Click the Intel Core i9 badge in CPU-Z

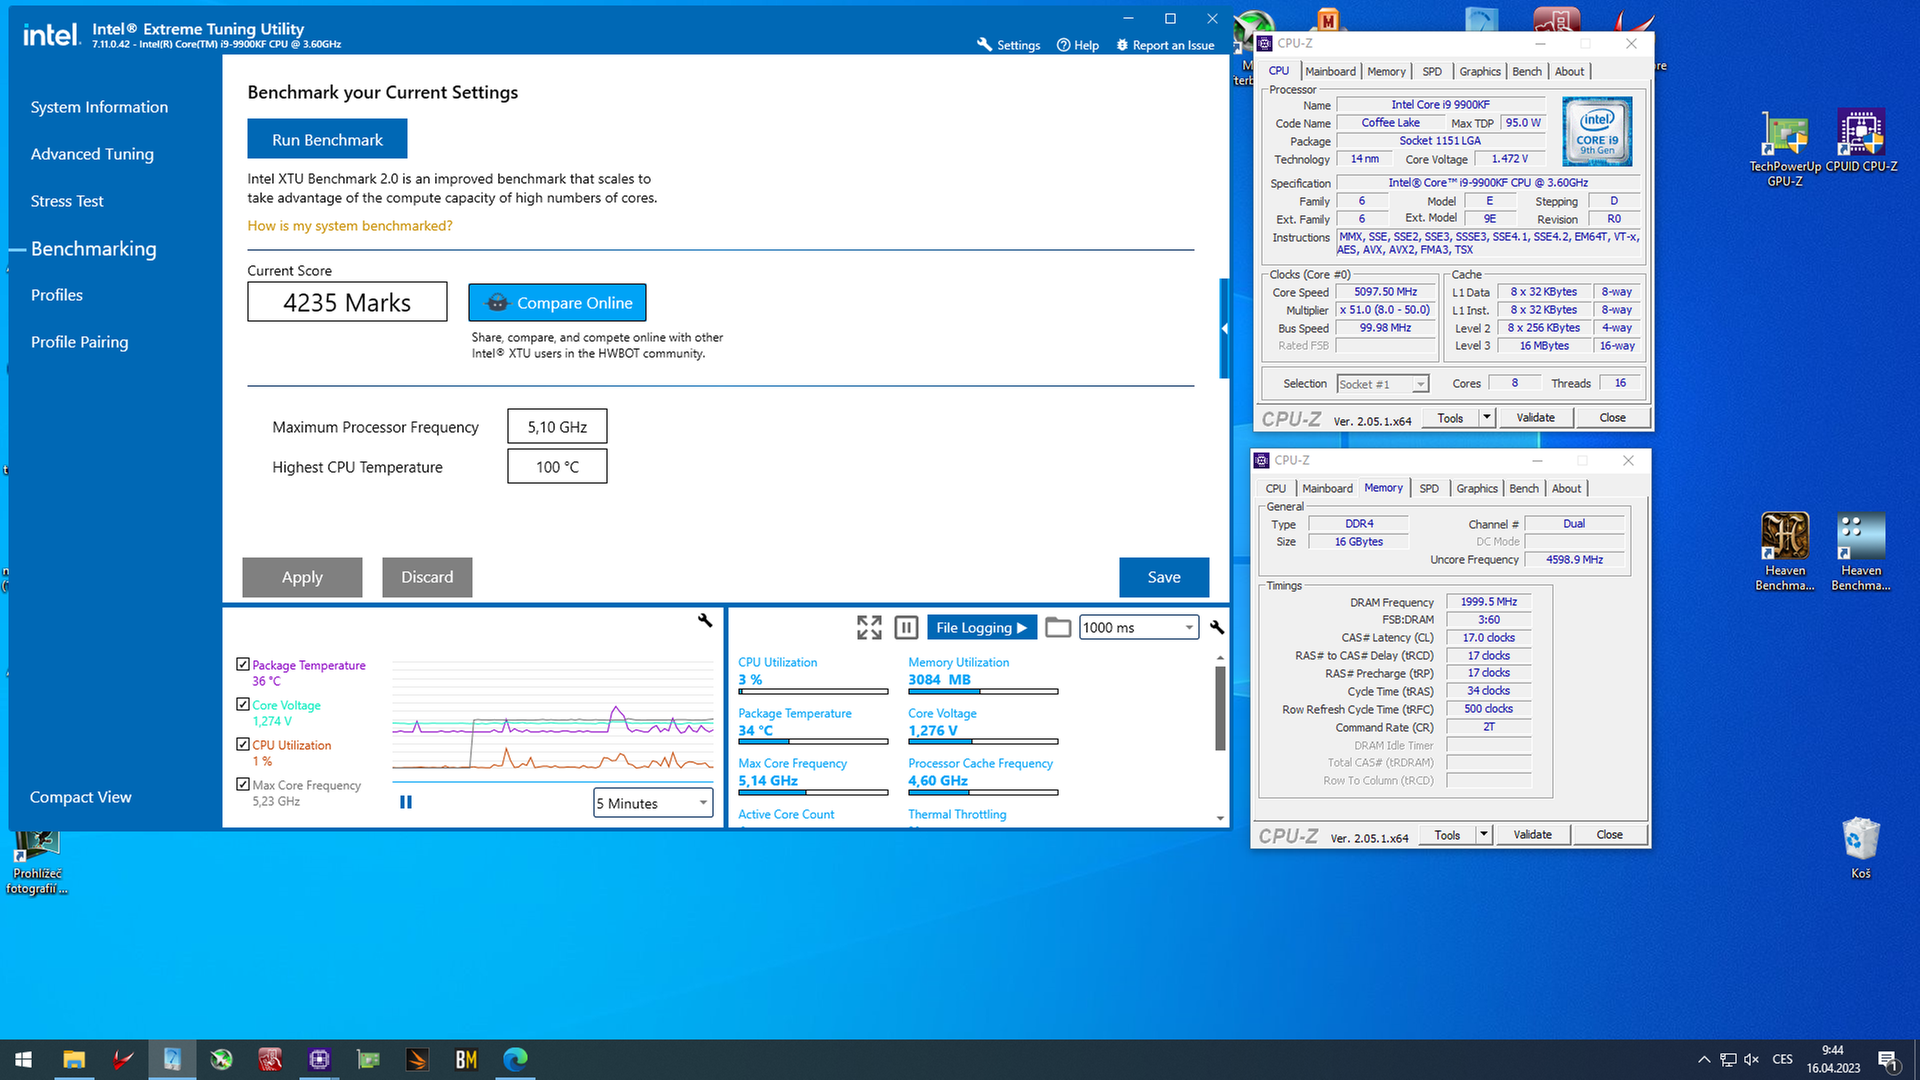(x=1597, y=131)
